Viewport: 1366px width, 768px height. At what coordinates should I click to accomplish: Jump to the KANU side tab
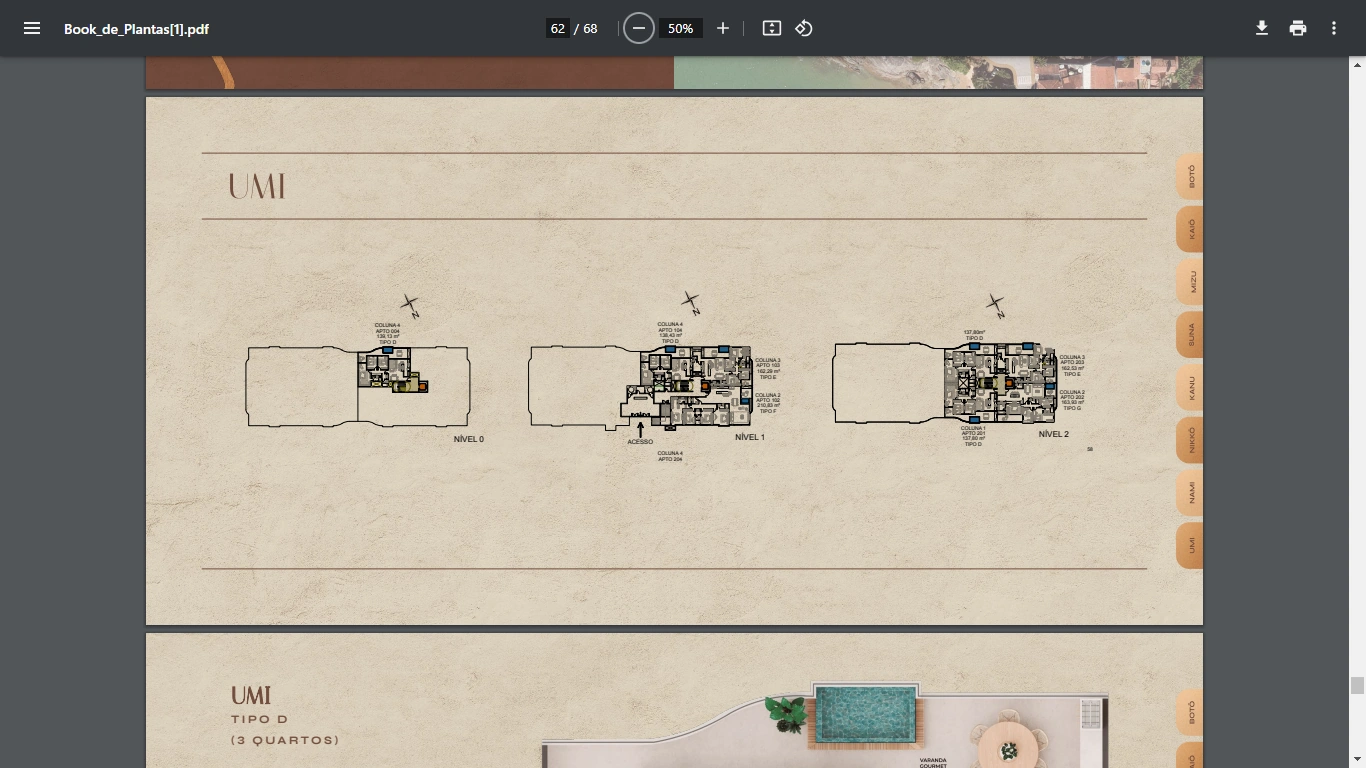(1190, 387)
